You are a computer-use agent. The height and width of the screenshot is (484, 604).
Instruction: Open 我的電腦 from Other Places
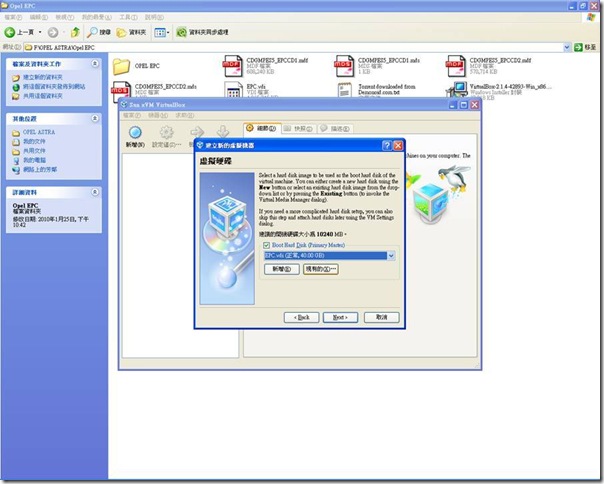[x=34, y=160]
